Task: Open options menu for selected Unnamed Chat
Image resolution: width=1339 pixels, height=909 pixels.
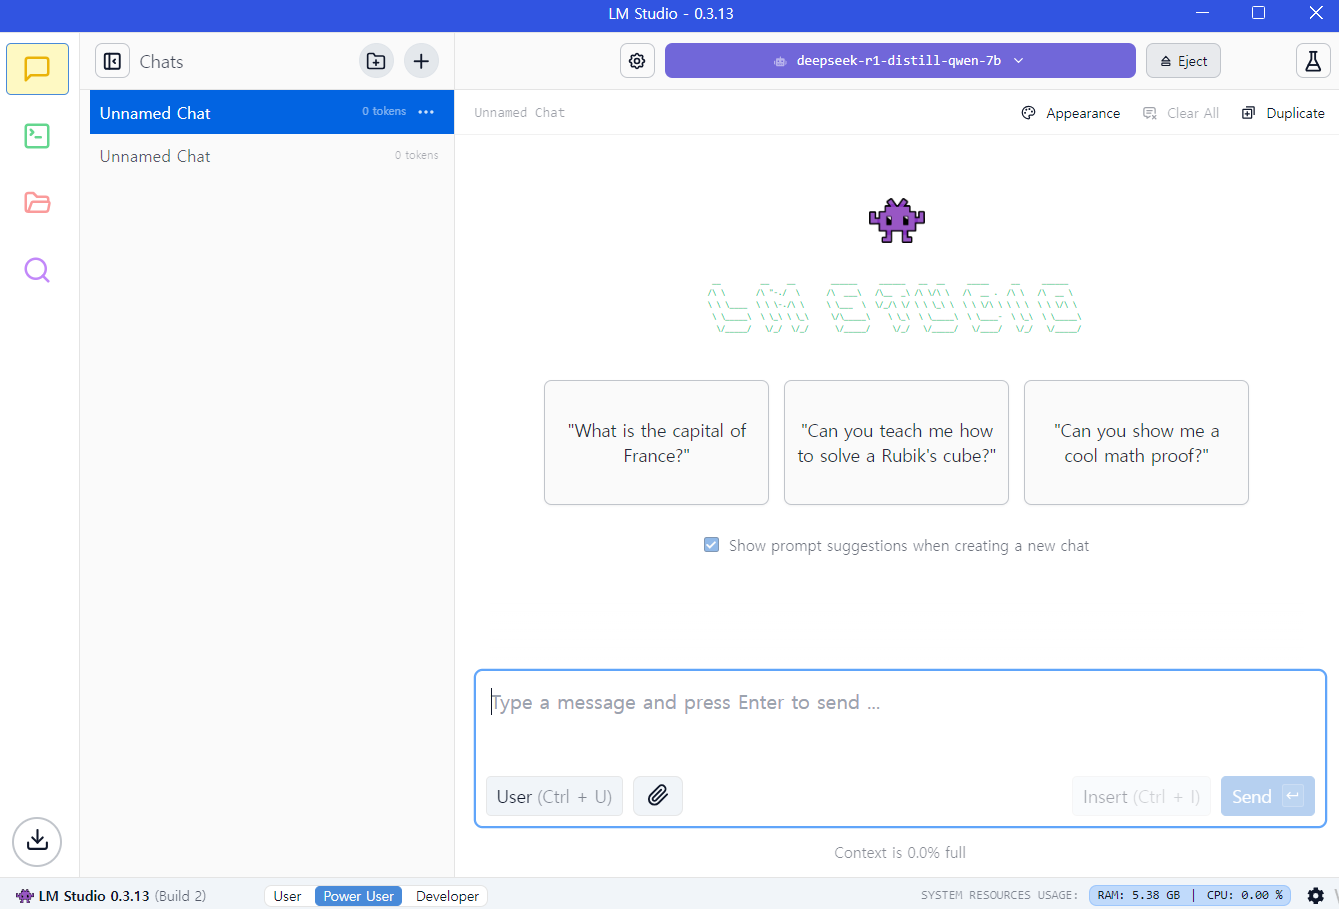Action: 426,112
